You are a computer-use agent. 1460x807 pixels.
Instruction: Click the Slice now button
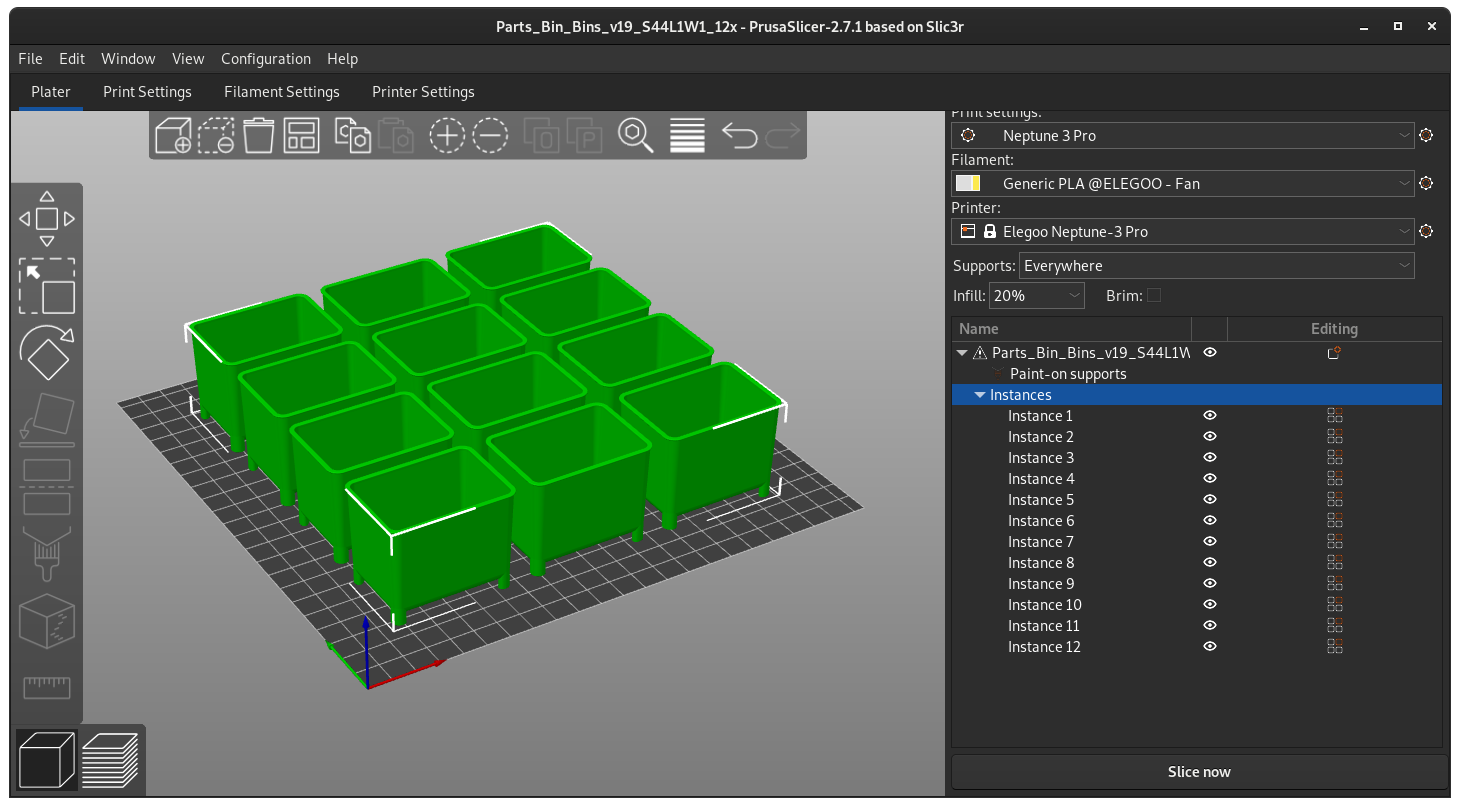(1197, 771)
